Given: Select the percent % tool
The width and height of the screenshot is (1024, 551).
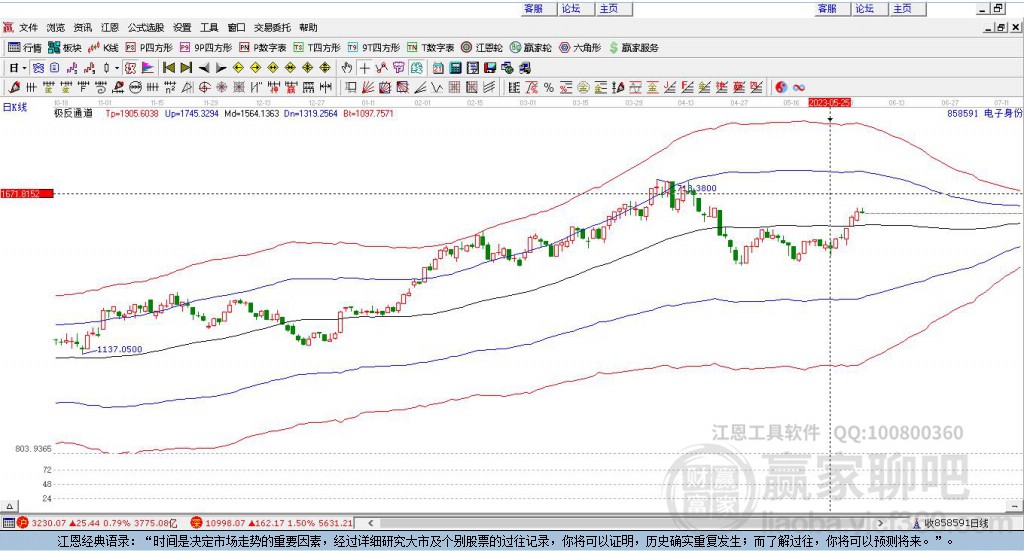Looking at the screenshot, I should [x=549, y=87].
